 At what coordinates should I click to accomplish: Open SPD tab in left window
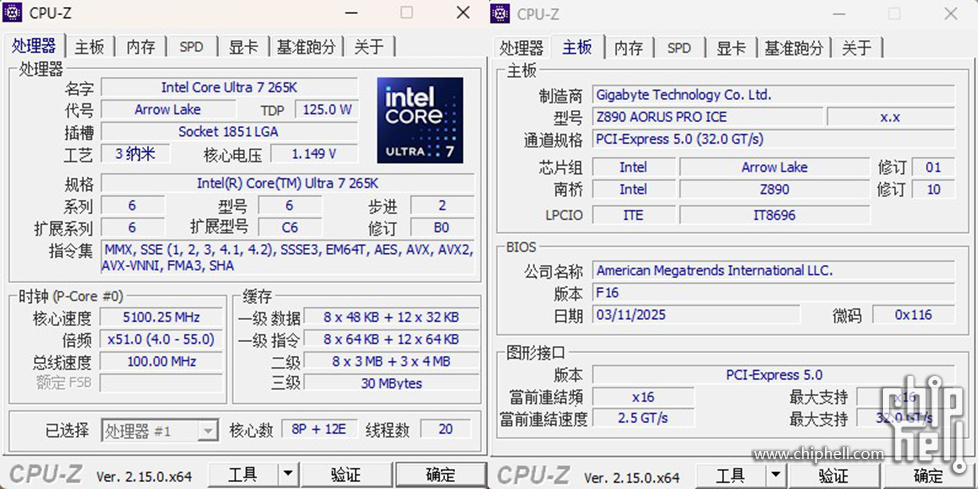tap(192, 47)
